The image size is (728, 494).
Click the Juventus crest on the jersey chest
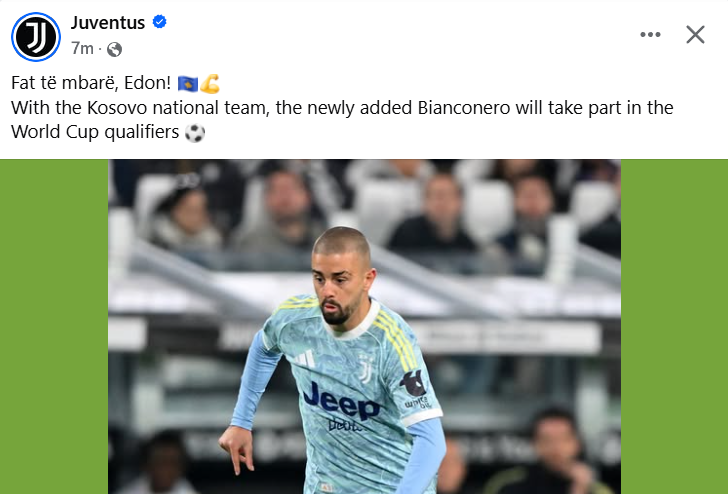pyautogui.click(x=366, y=368)
